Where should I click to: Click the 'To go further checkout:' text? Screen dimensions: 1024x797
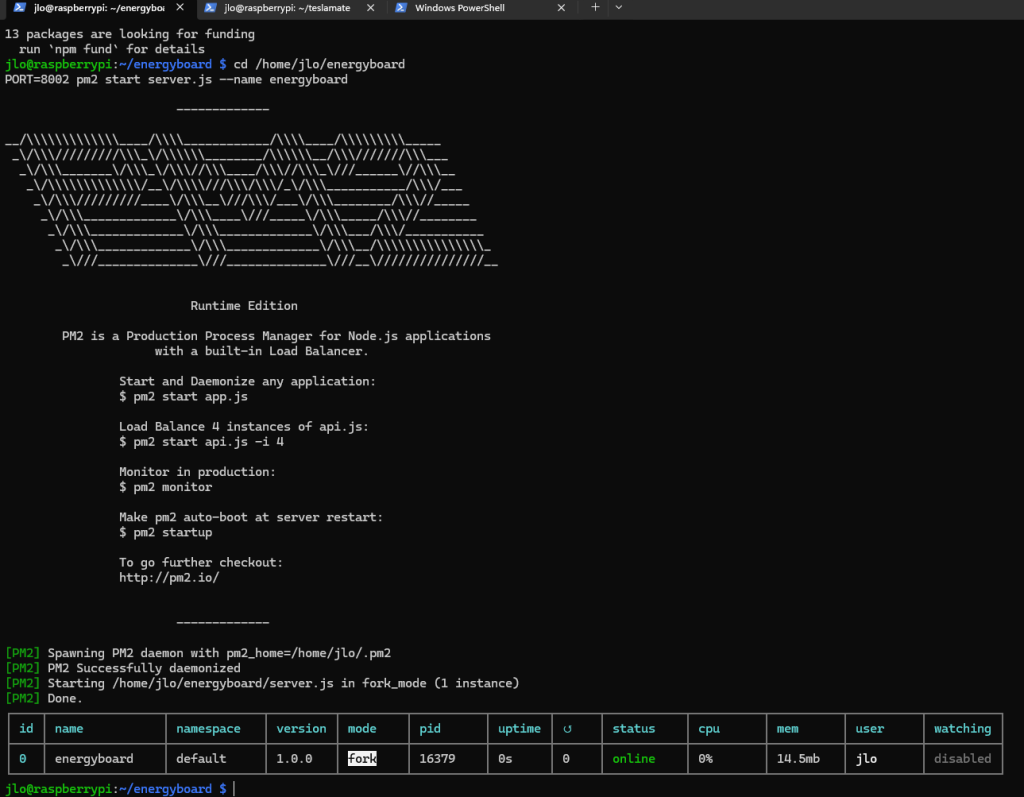coord(201,562)
